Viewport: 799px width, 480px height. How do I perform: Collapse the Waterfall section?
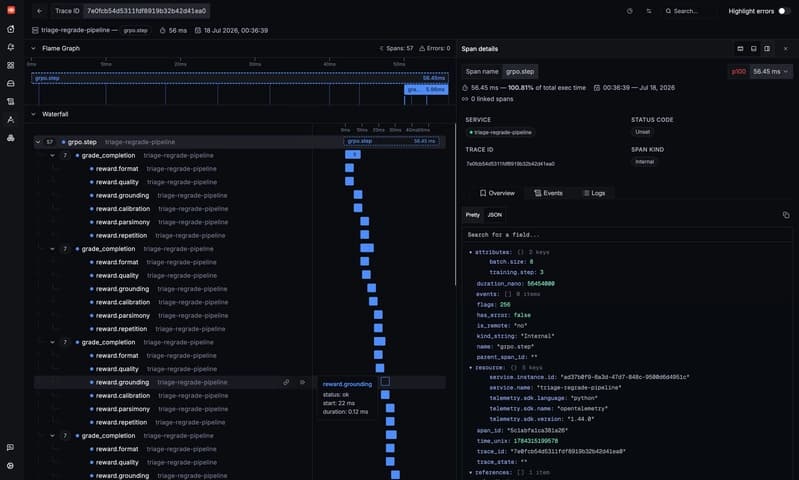click(x=33, y=114)
